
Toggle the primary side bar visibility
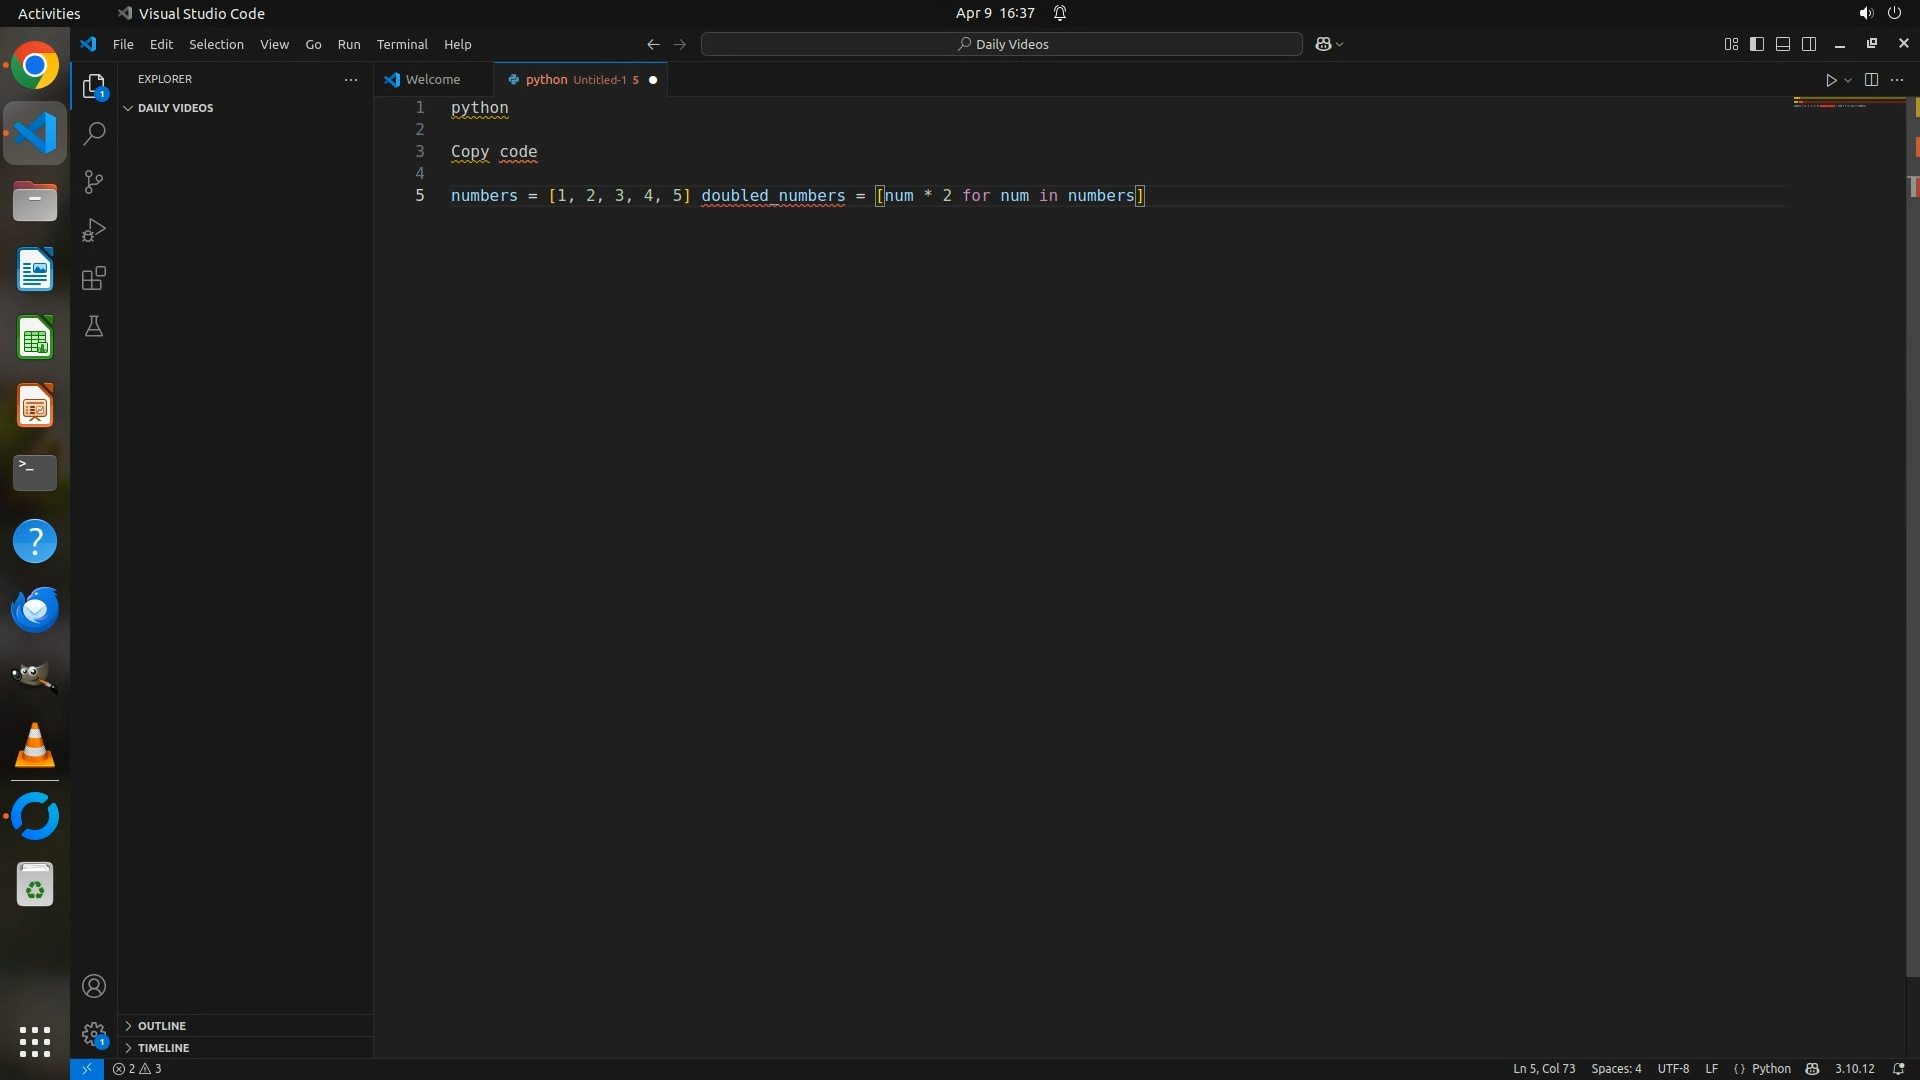1757,44
